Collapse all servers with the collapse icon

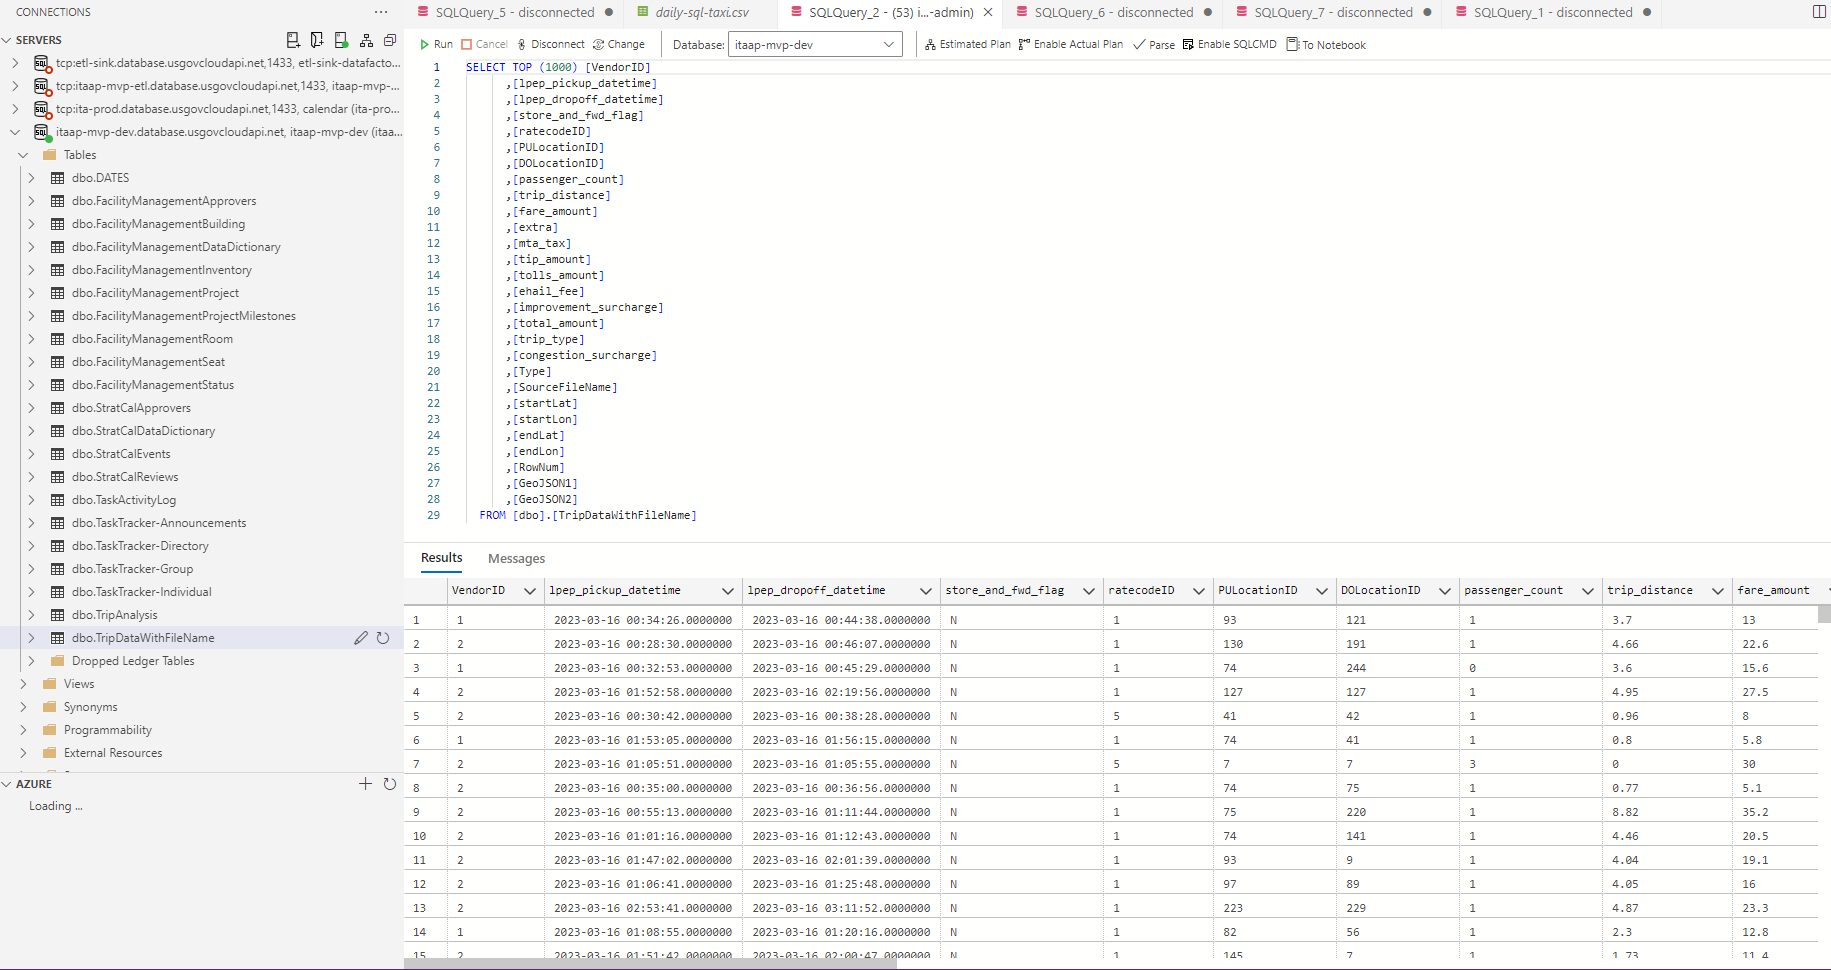(390, 40)
